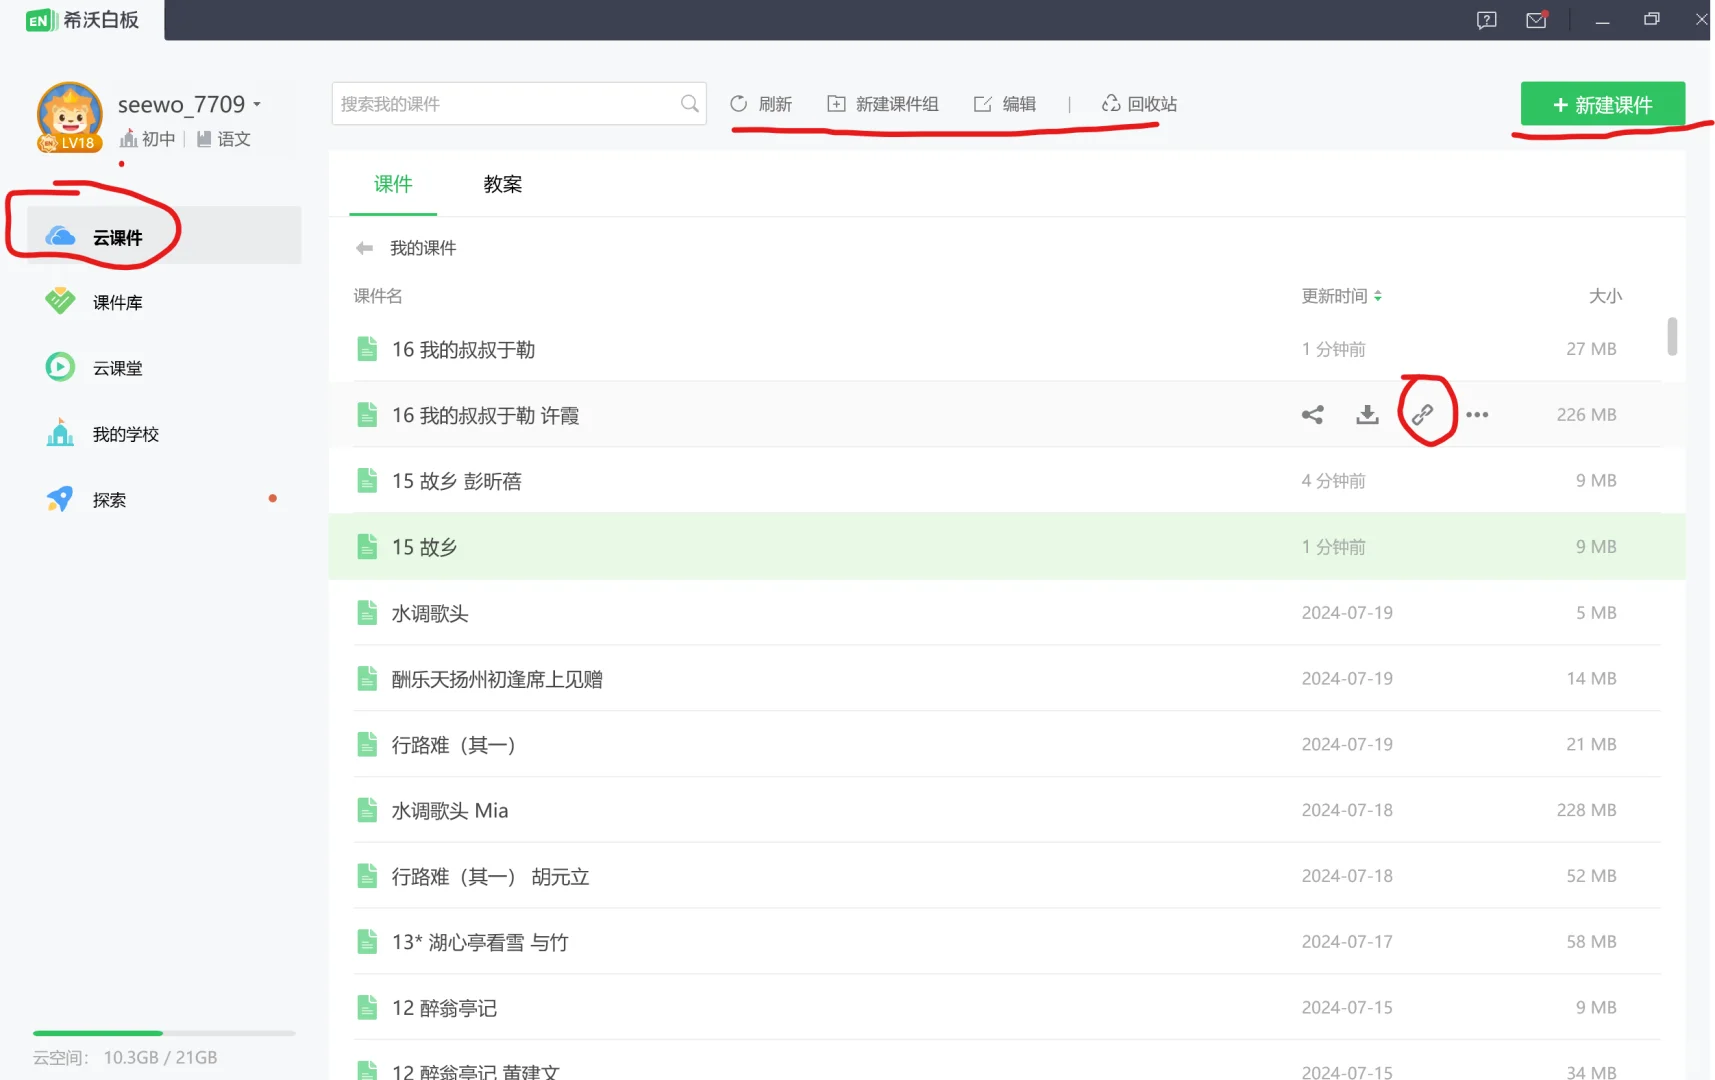1715x1080 pixels.
Task: Click the vertical scrollbar of courseware list
Action: click(x=1672, y=336)
